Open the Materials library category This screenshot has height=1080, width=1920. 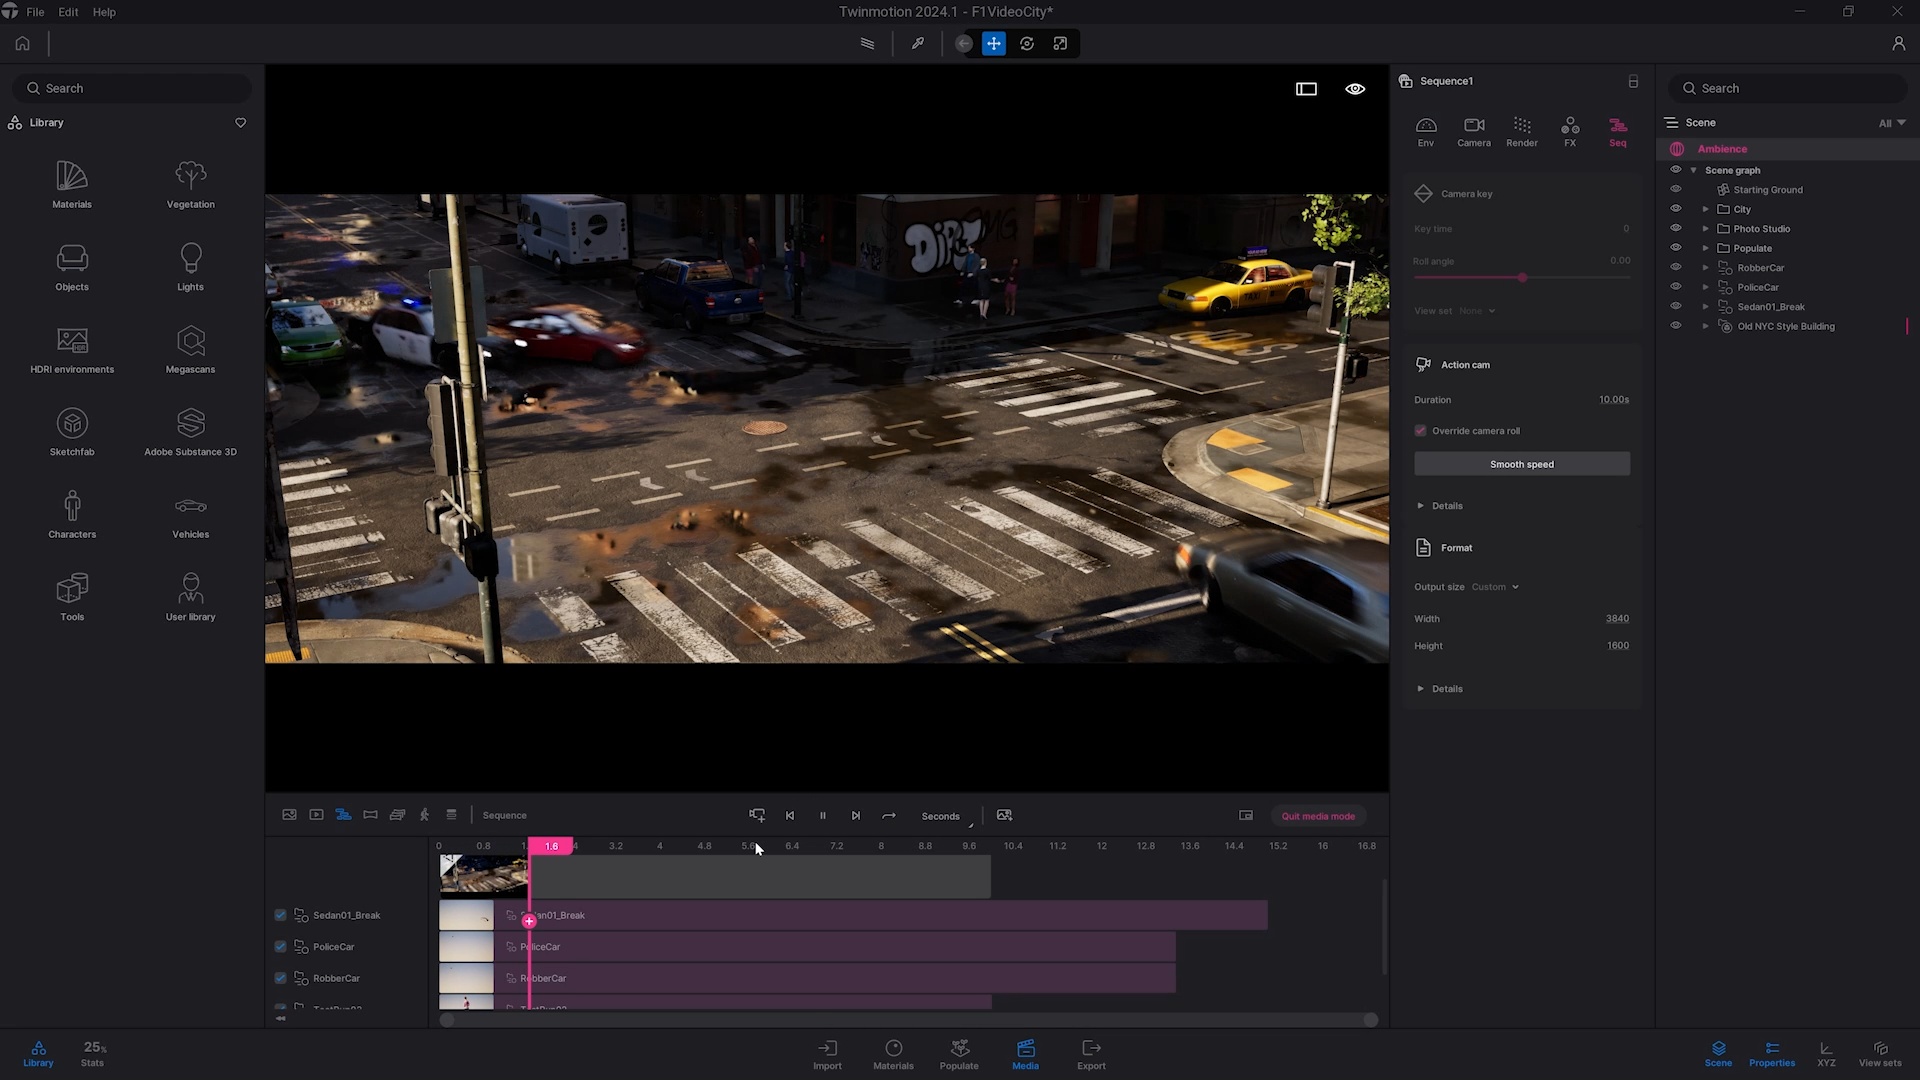tap(72, 184)
